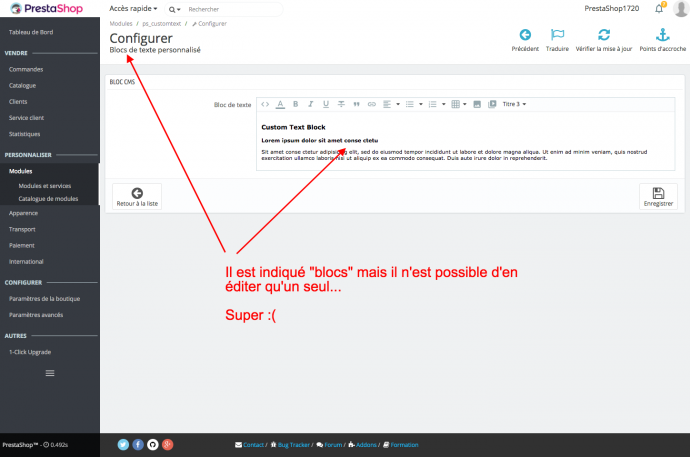Click inside the Custom Text Block editor
This screenshot has width=690, height=457.
coord(466,141)
